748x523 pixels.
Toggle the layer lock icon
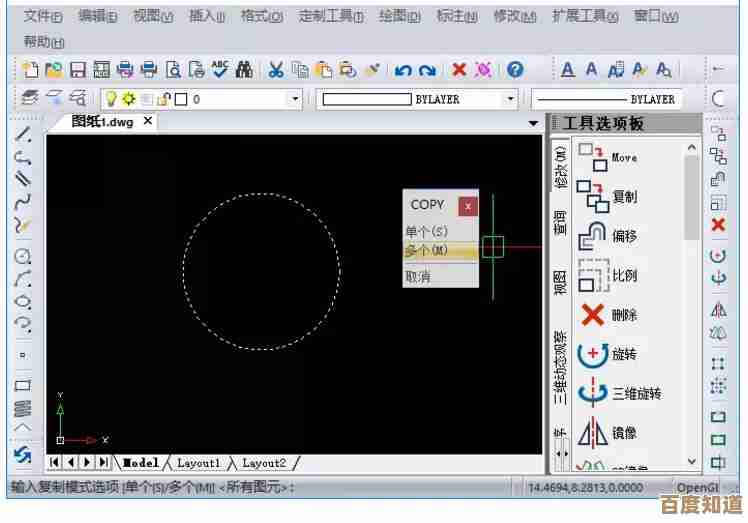point(163,99)
